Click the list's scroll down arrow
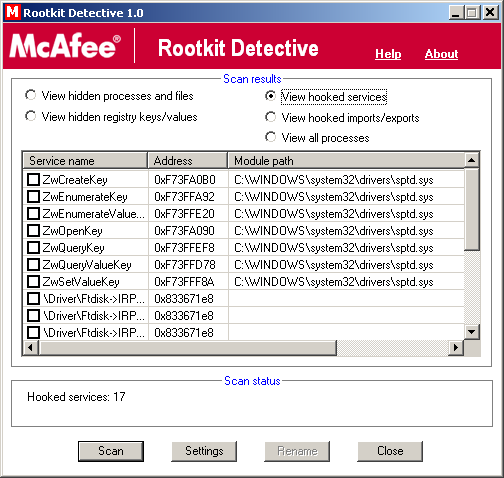The height and width of the screenshot is (478, 504). click(472, 332)
